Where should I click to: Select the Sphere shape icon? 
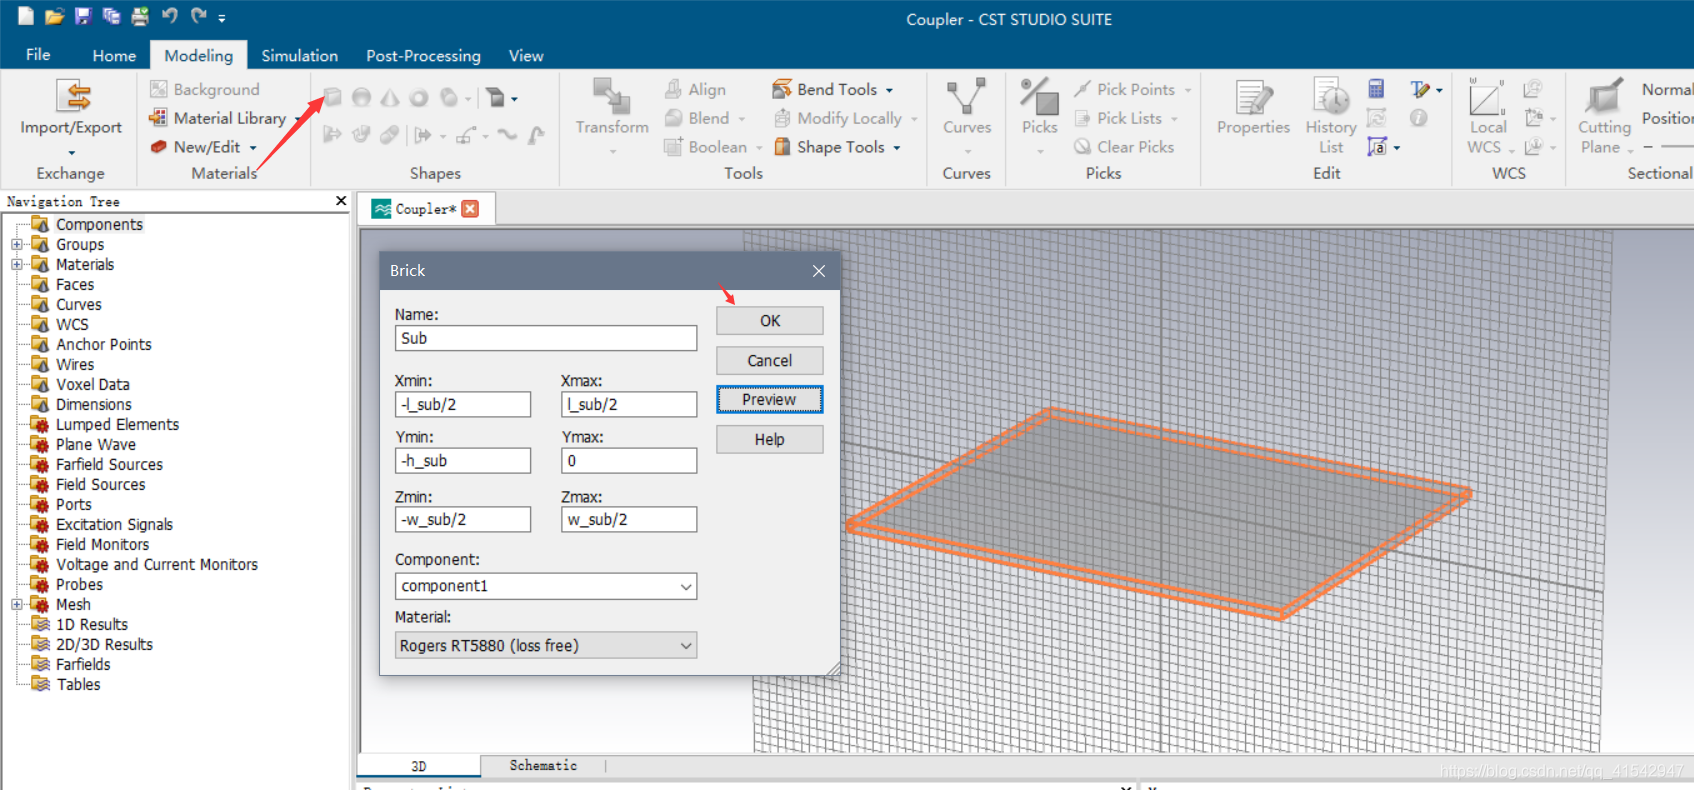(x=361, y=97)
